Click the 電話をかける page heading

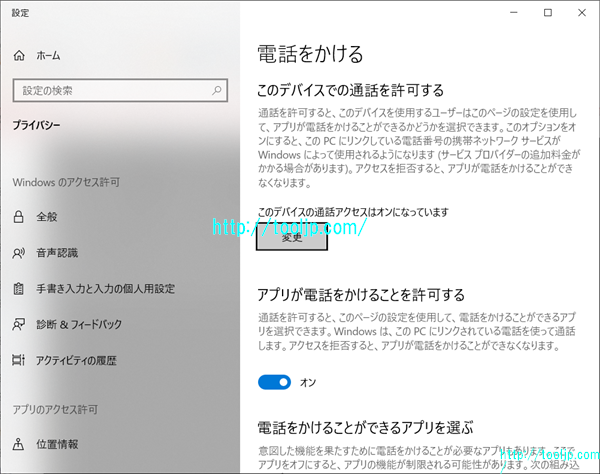coord(310,54)
